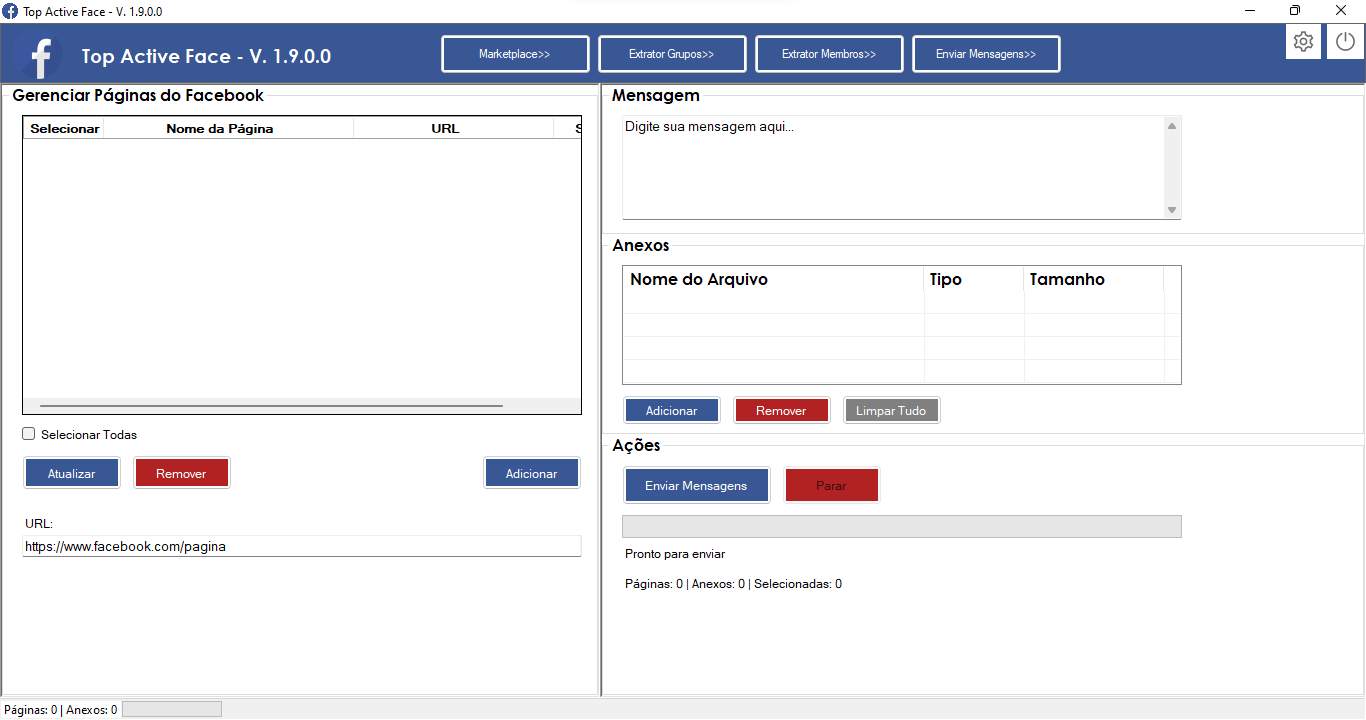This screenshot has width=1366, height=720.
Task: Click the status bar progress indicator
Action: click(x=171, y=709)
